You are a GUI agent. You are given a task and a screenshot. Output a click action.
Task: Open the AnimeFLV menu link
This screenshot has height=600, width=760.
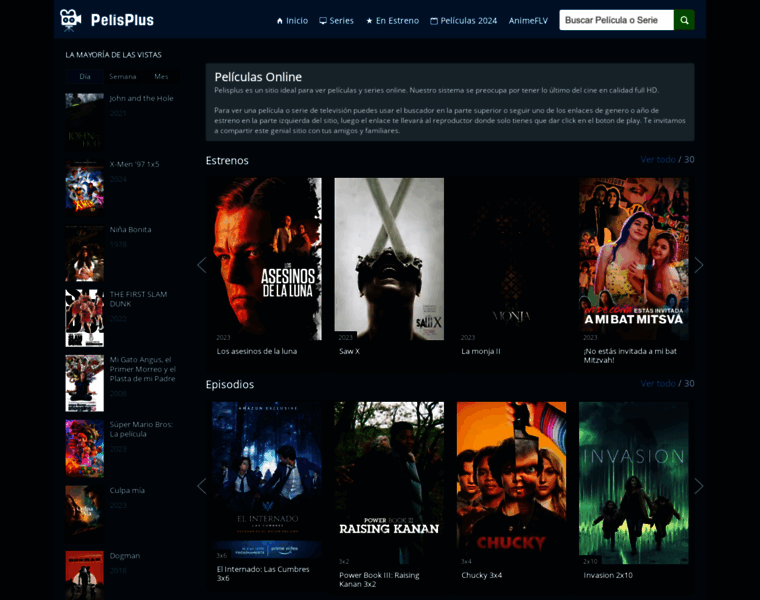tap(528, 20)
